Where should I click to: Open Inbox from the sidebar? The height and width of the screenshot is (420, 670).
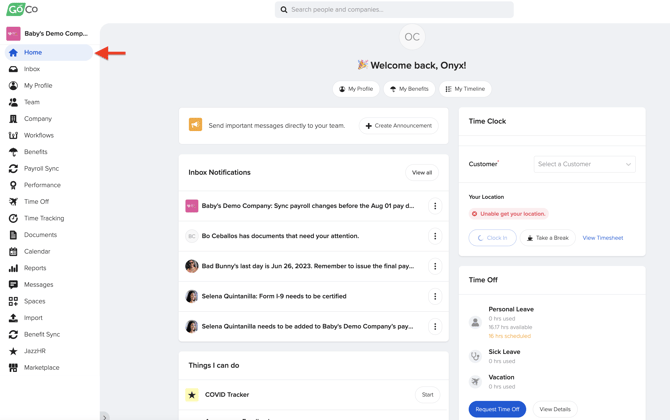coord(32,69)
